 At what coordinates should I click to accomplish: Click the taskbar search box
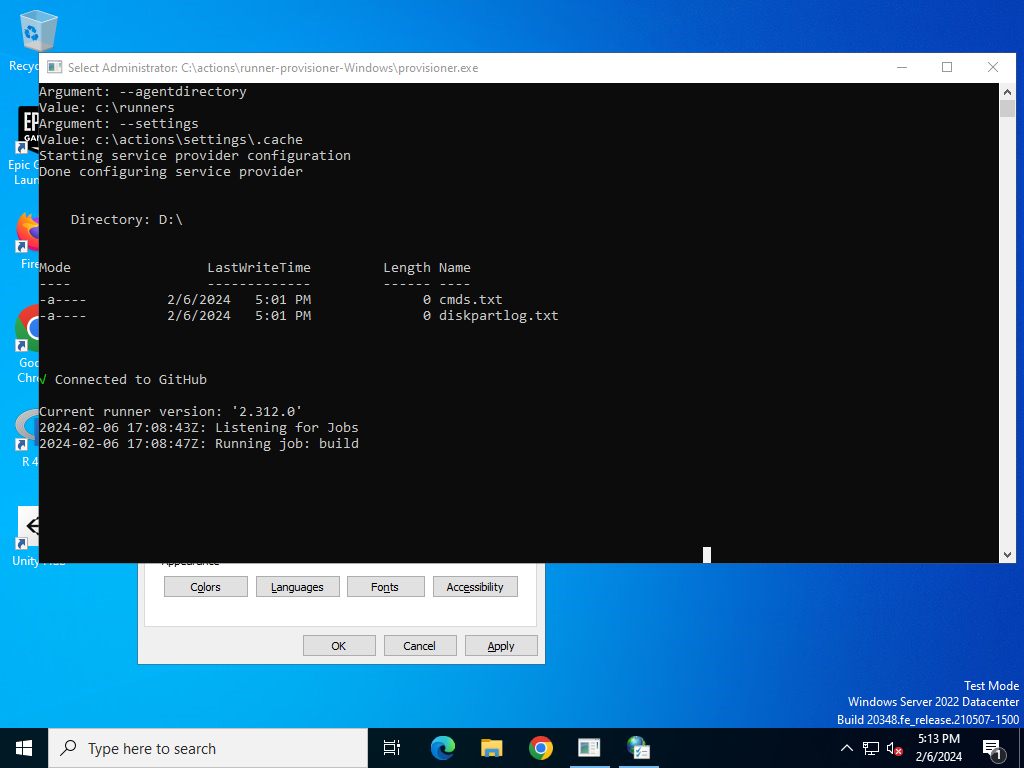click(x=208, y=748)
